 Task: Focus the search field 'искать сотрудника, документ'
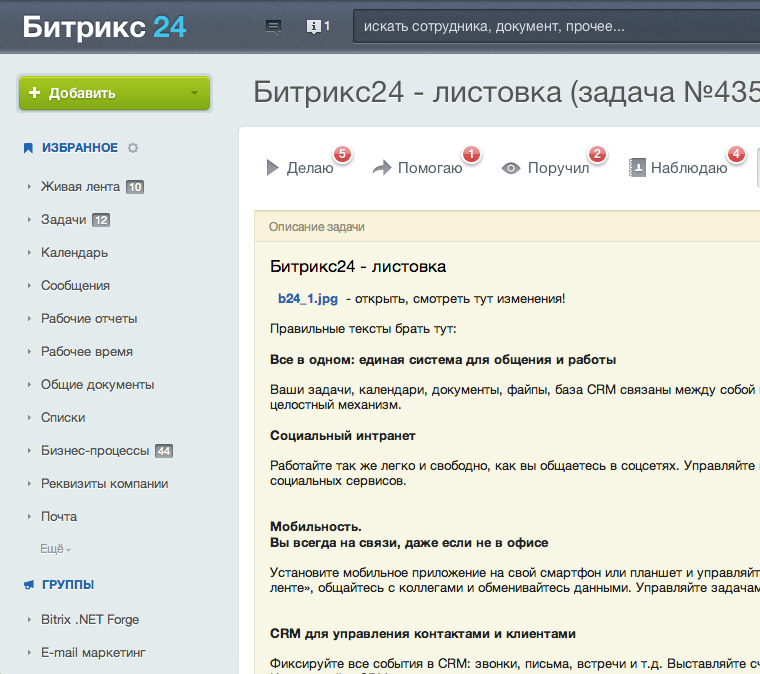tap(556, 26)
